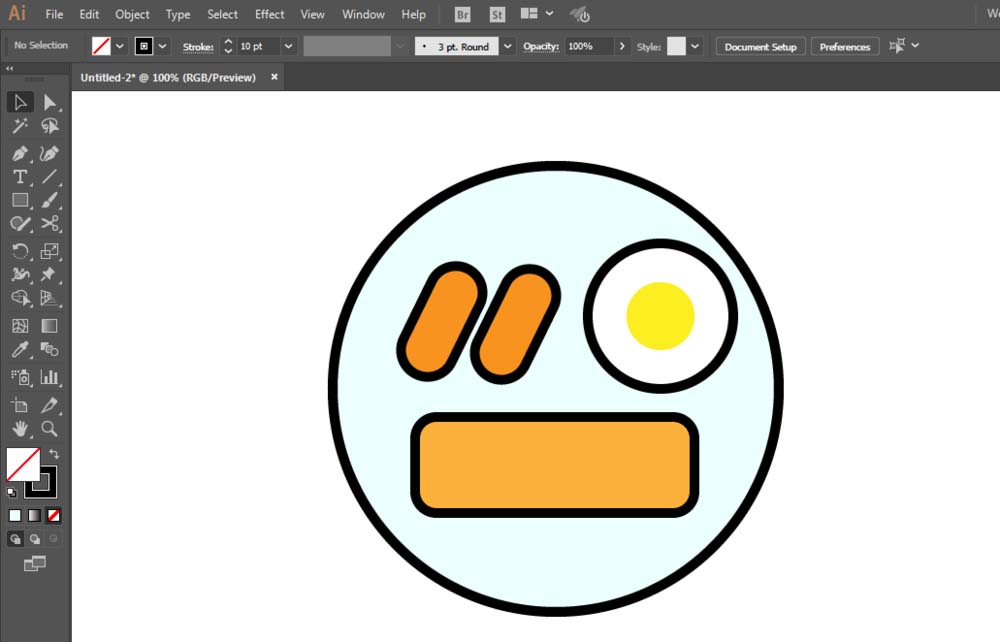Activate the Type tool
The image size is (1000, 642).
tap(20, 177)
